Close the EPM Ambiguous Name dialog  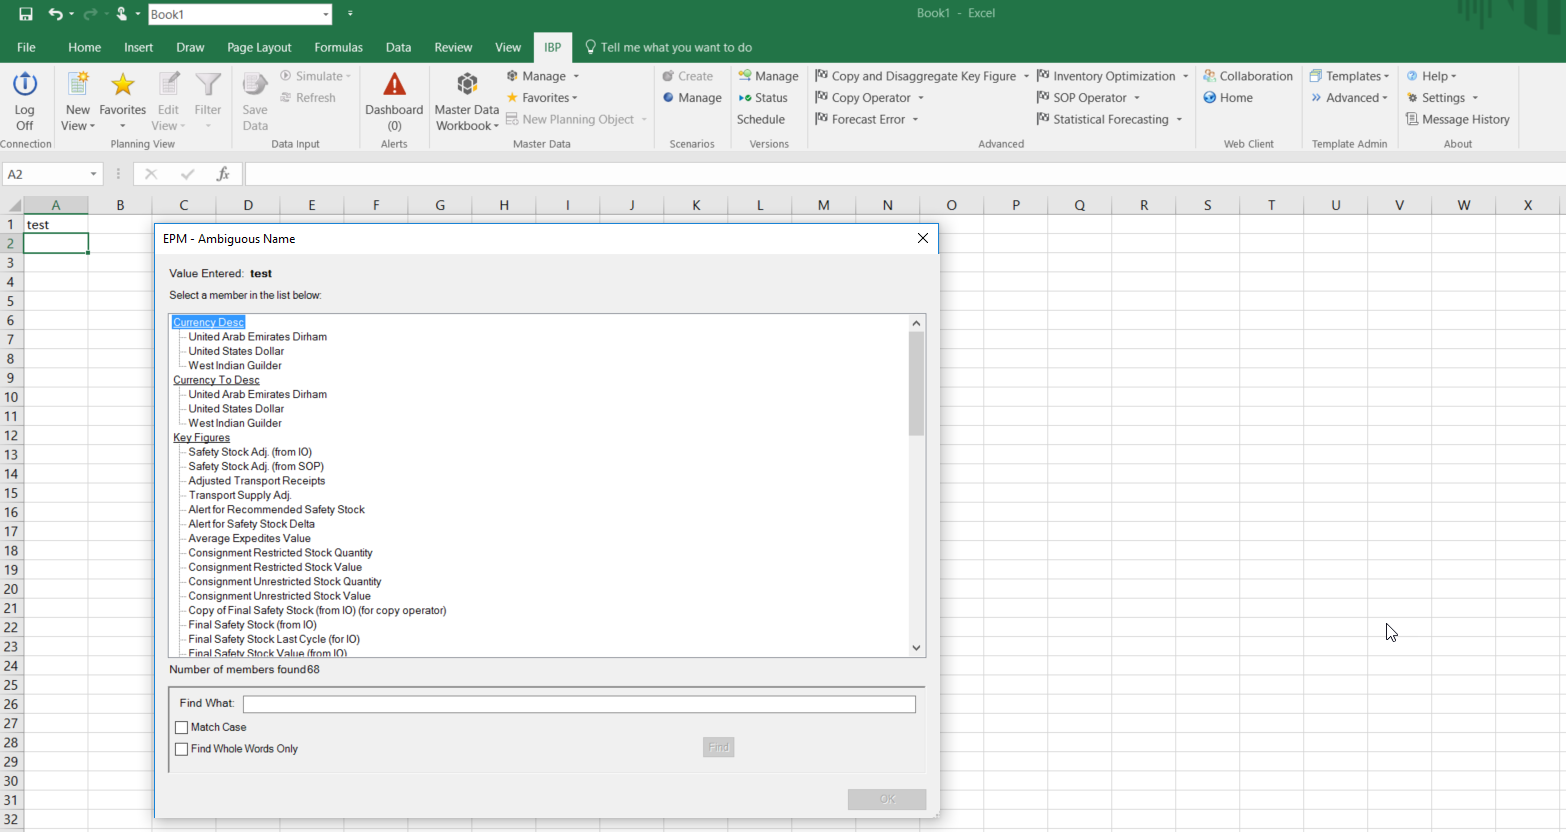tap(923, 238)
